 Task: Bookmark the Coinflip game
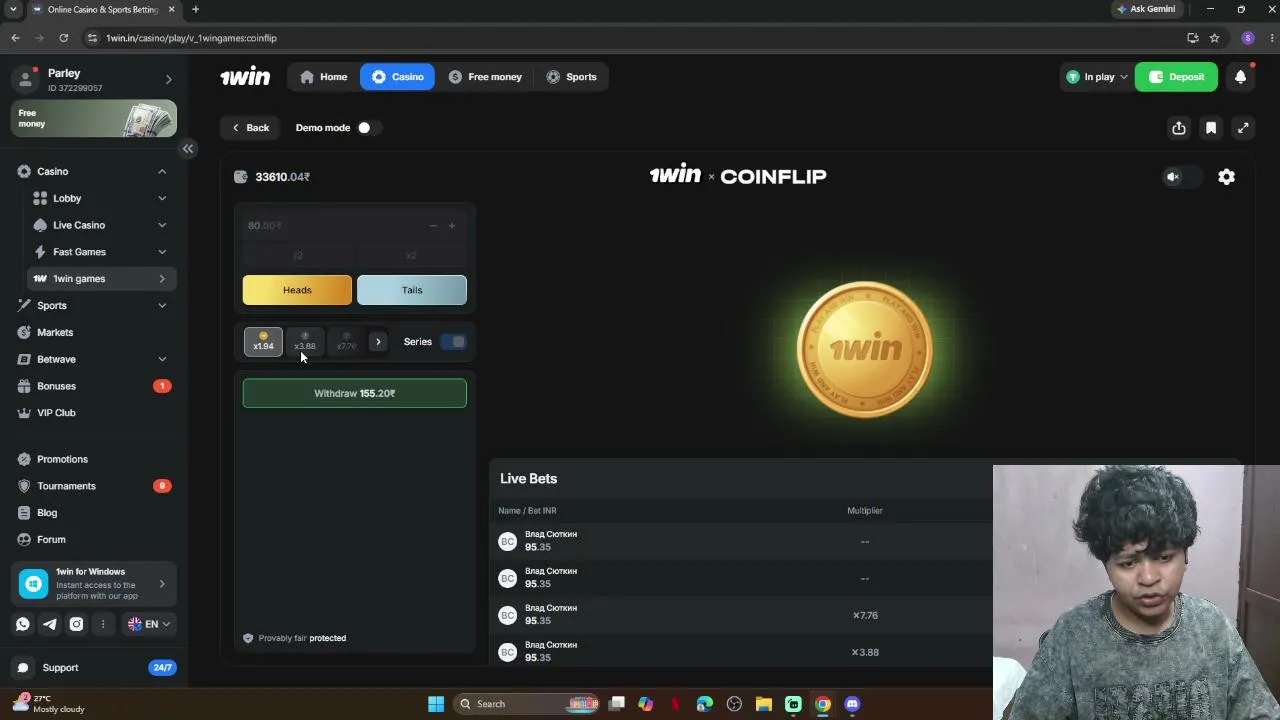[x=1211, y=128]
